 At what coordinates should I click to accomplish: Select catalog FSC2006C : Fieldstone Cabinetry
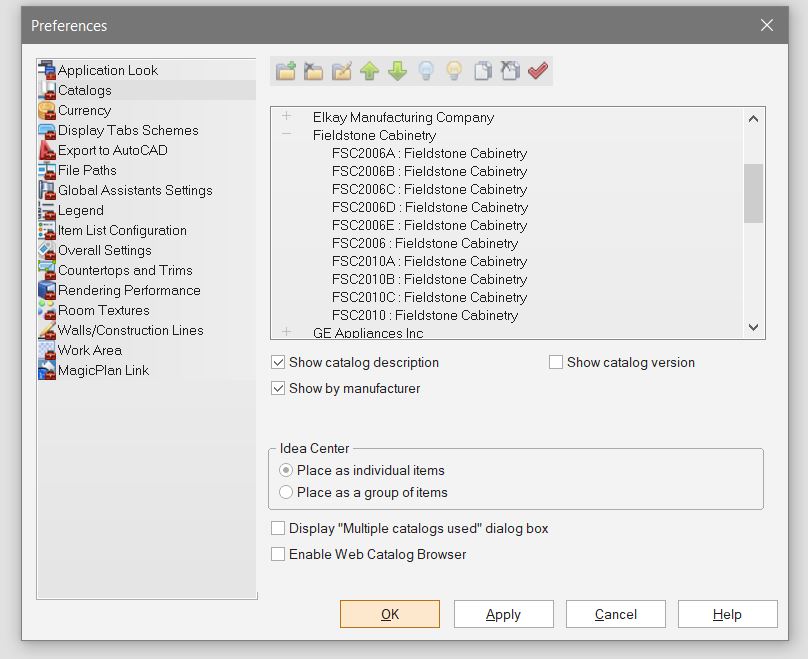click(430, 190)
